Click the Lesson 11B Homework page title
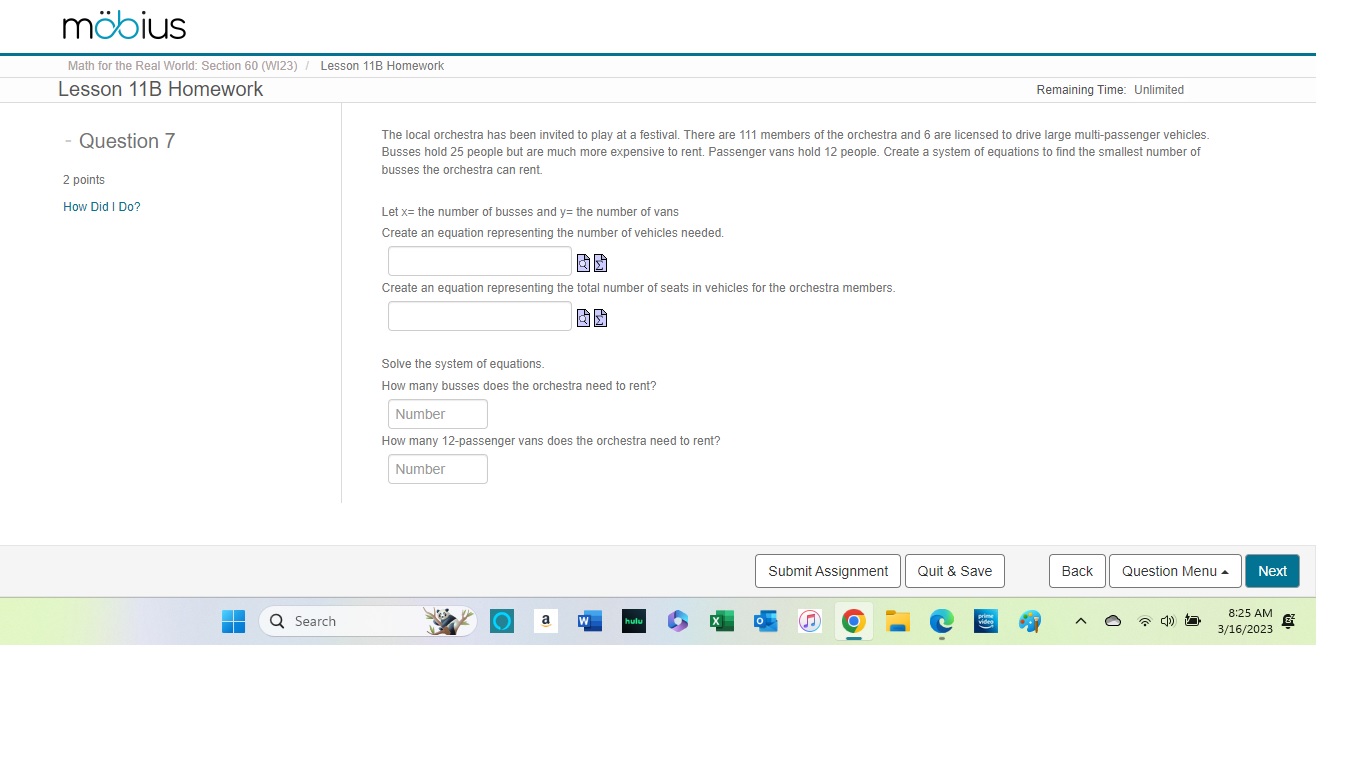This screenshot has width=1366, height=768. click(161, 89)
